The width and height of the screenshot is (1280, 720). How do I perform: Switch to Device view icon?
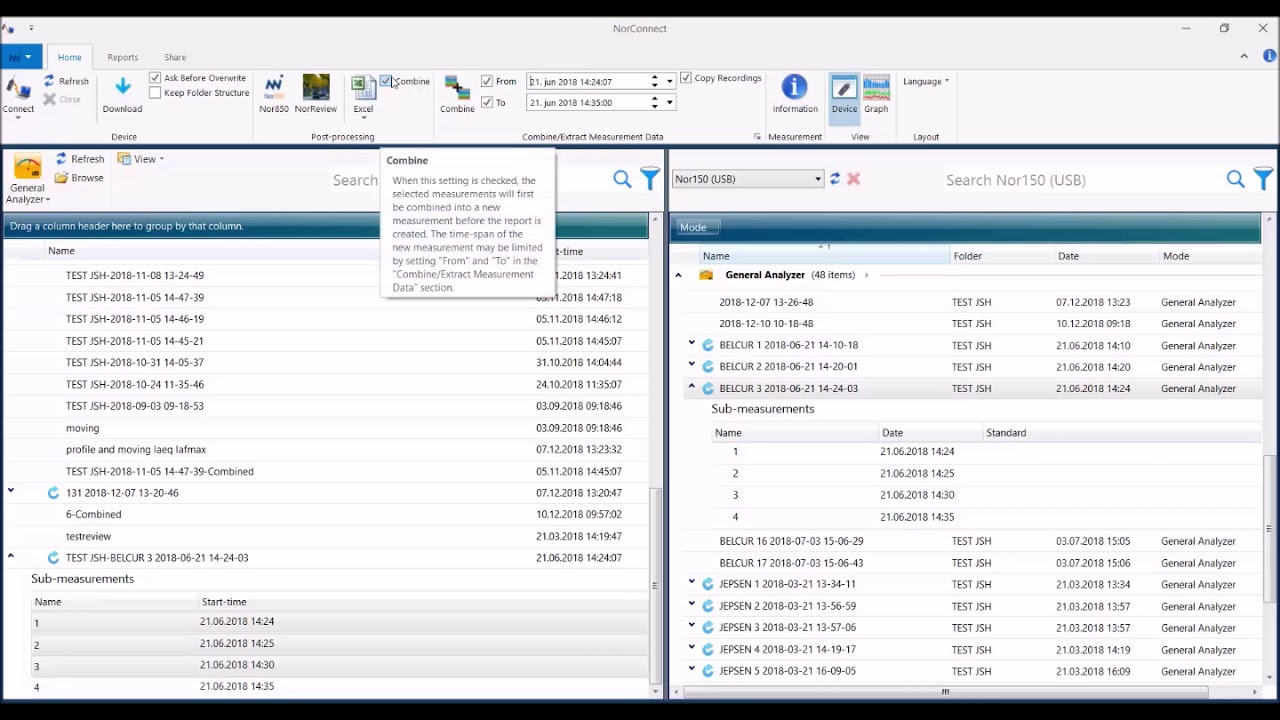pyautogui.click(x=844, y=88)
